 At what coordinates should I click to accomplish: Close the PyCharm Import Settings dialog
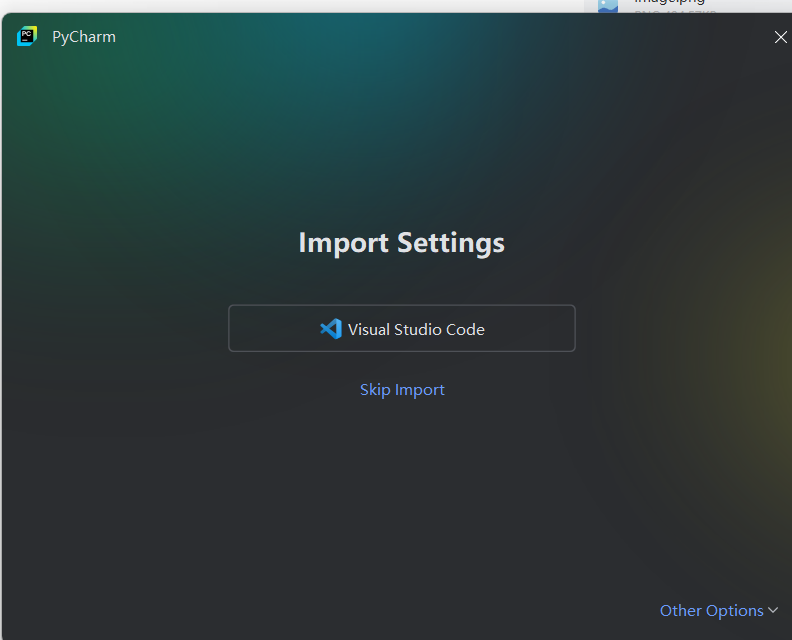[x=780, y=37]
